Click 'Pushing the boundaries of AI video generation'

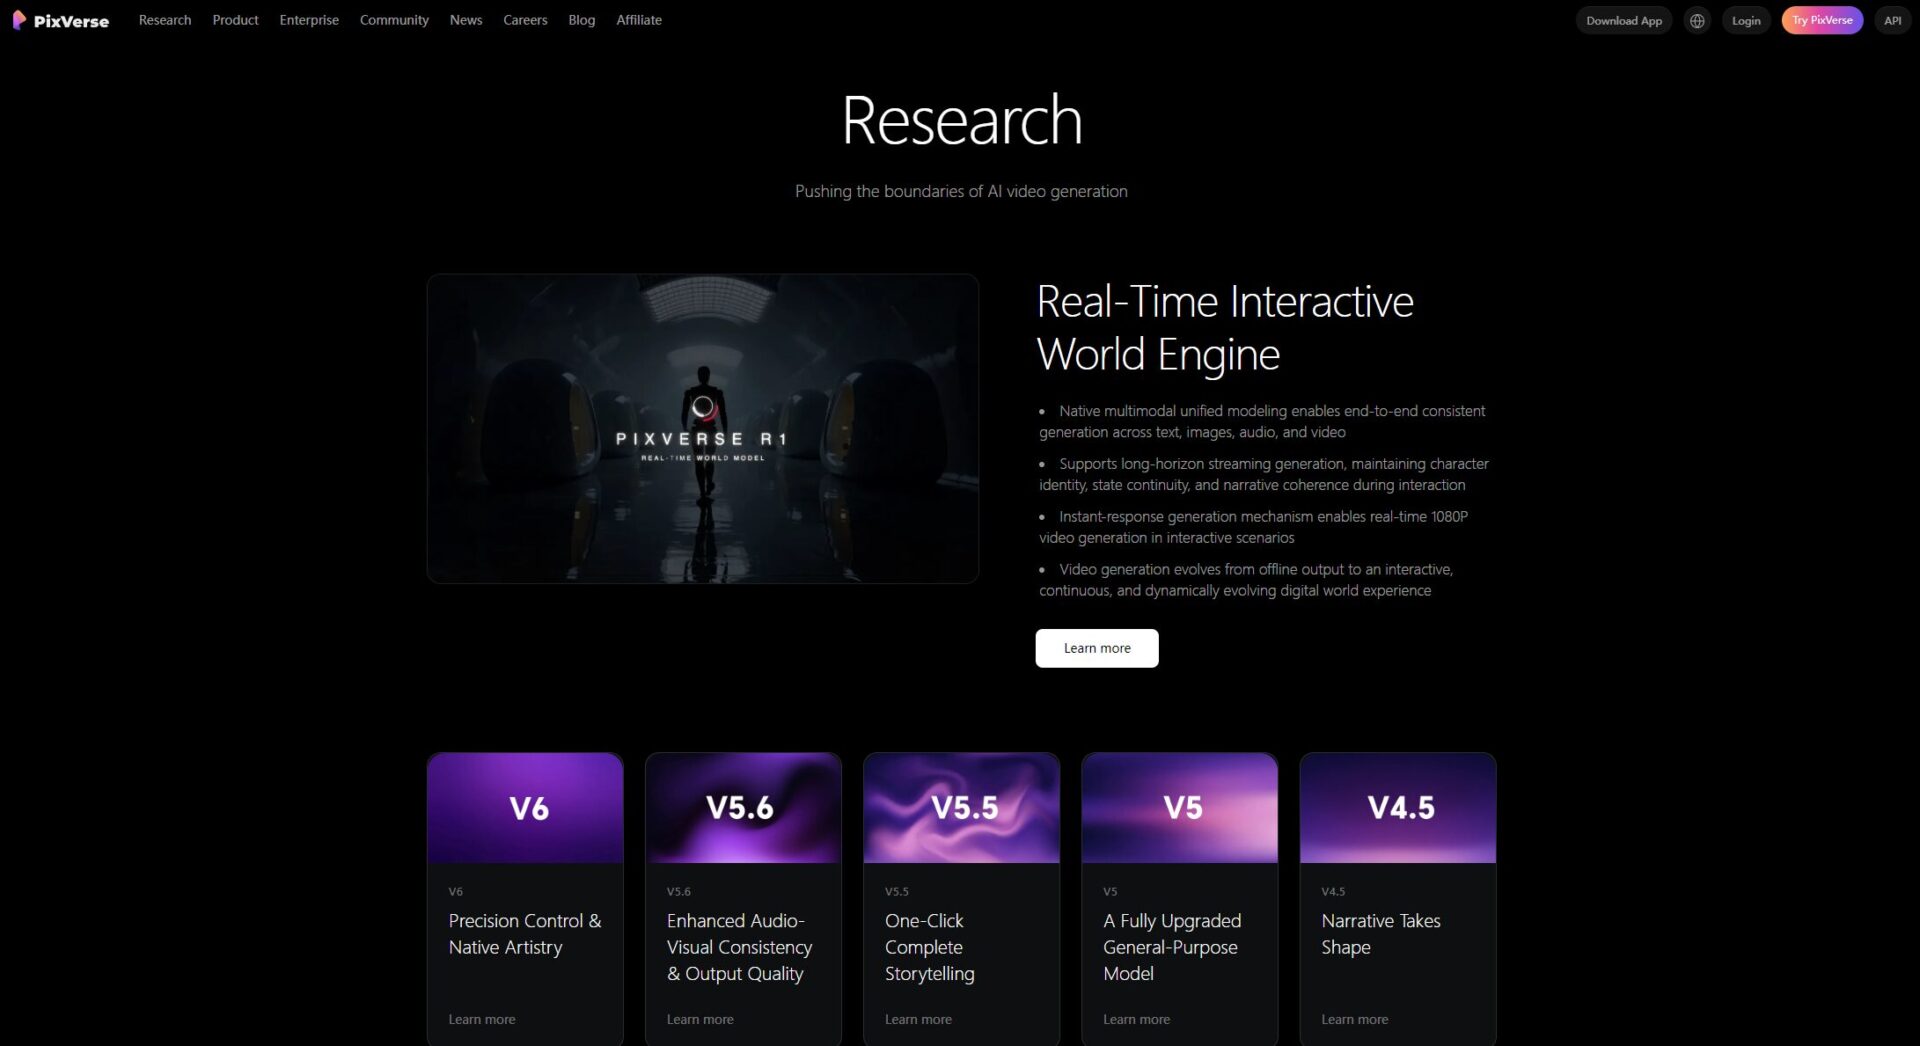[961, 191]
